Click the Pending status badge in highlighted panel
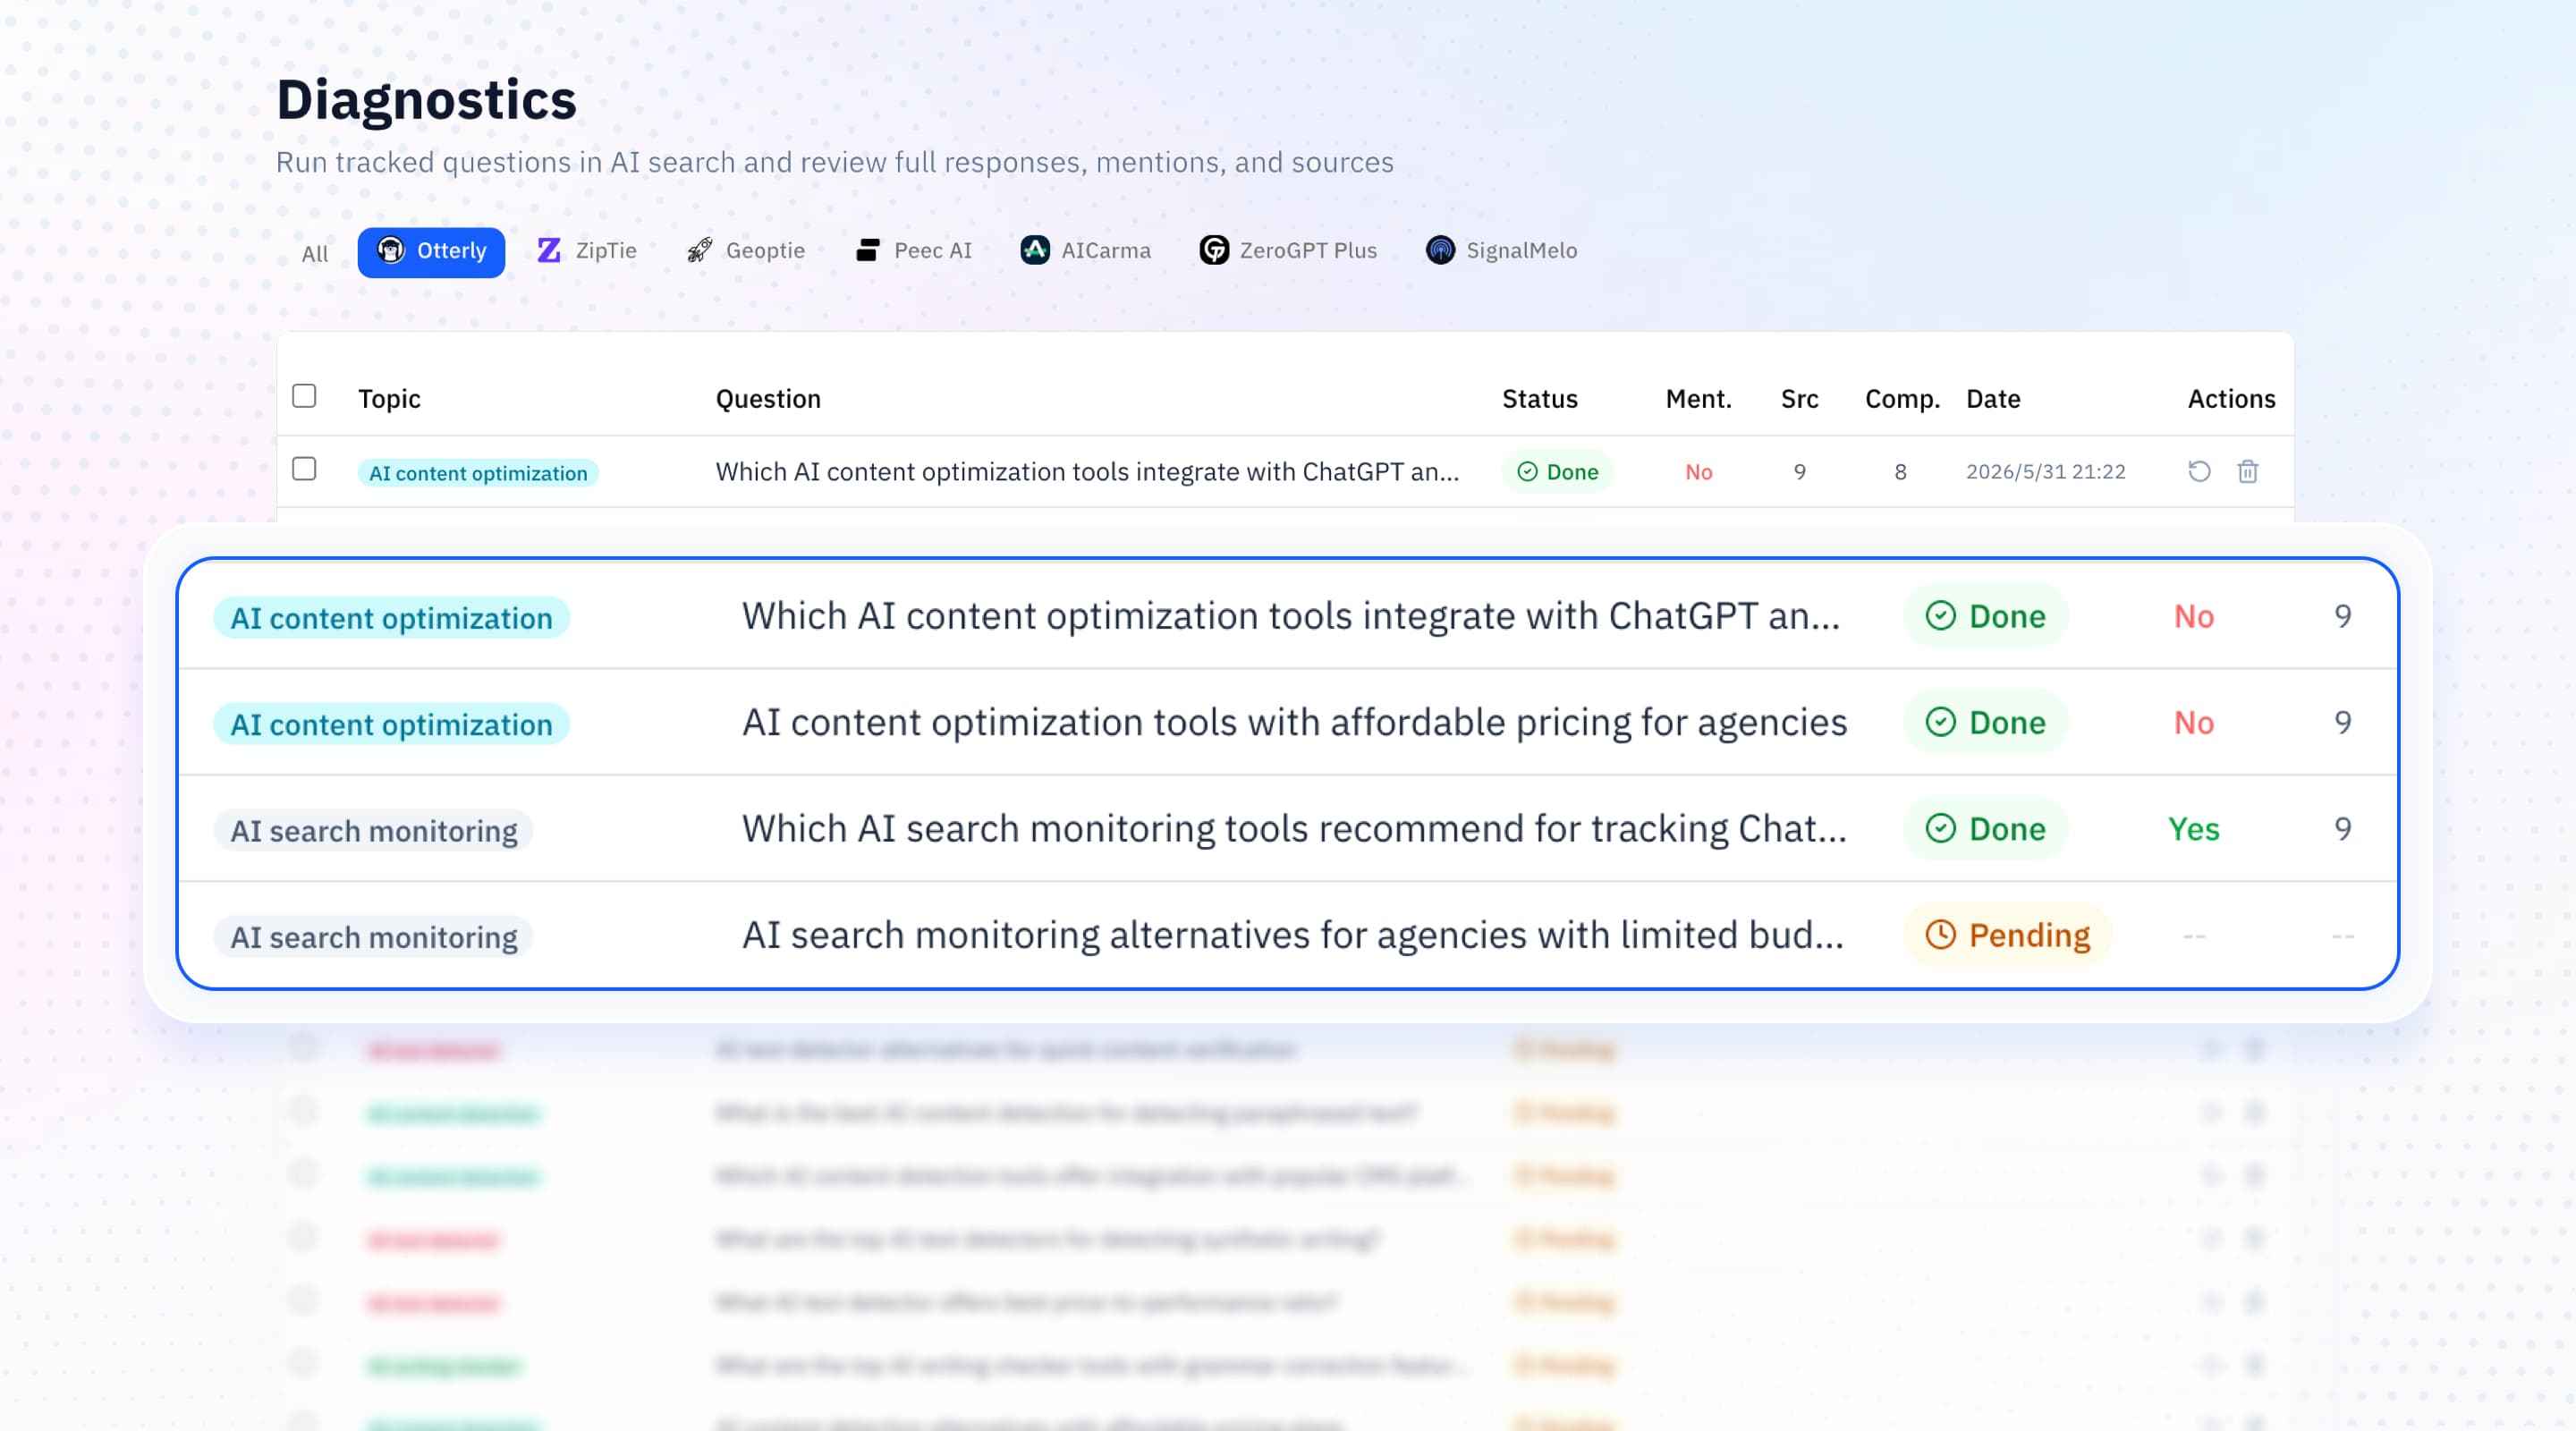Screen dimensions: 2576x1431 point(2008,935)
